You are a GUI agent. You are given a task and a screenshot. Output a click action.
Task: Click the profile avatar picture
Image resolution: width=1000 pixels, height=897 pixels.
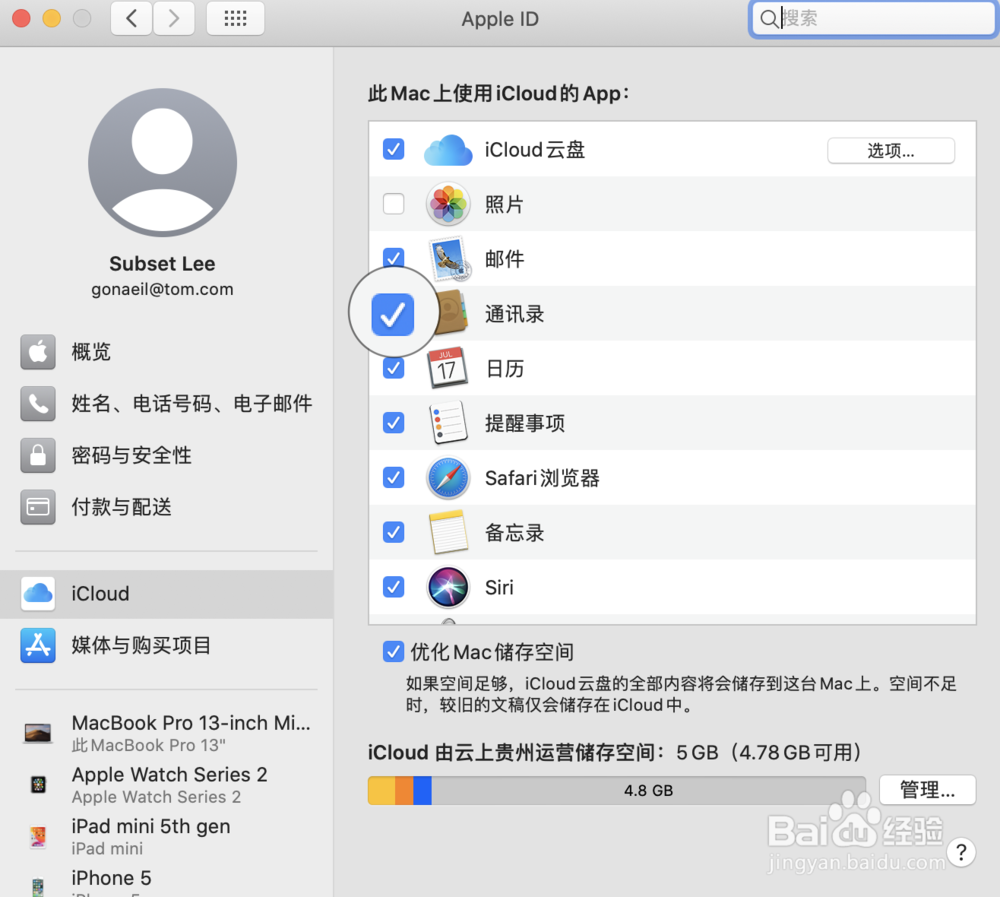[162, 163]
